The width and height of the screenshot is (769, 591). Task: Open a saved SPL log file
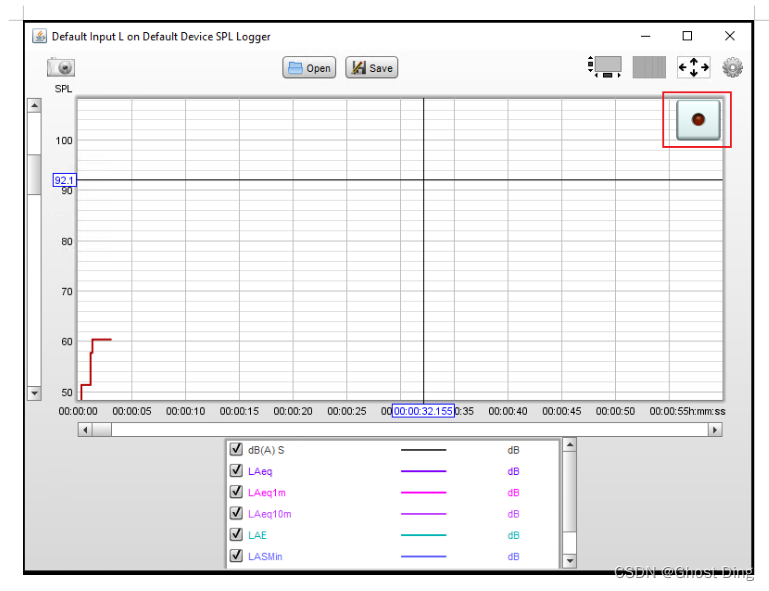(x=309, y=68)
